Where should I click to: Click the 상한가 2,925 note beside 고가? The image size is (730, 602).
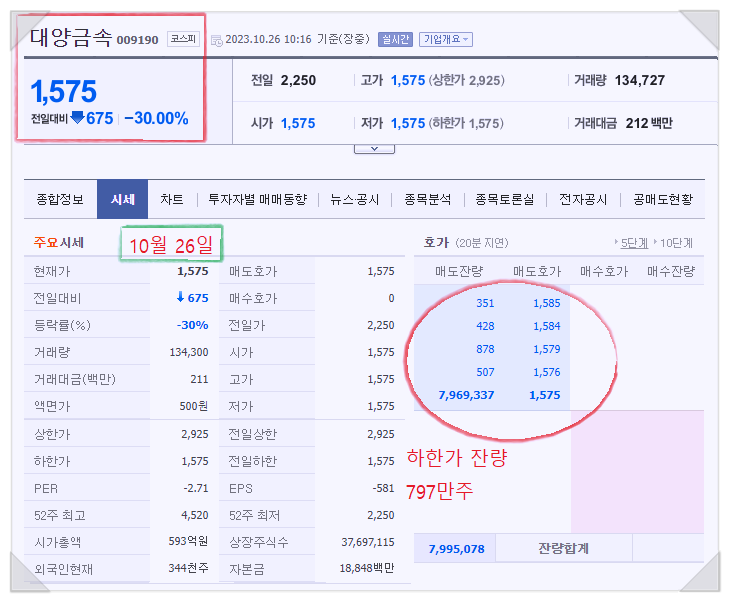[x=466, y=81]
